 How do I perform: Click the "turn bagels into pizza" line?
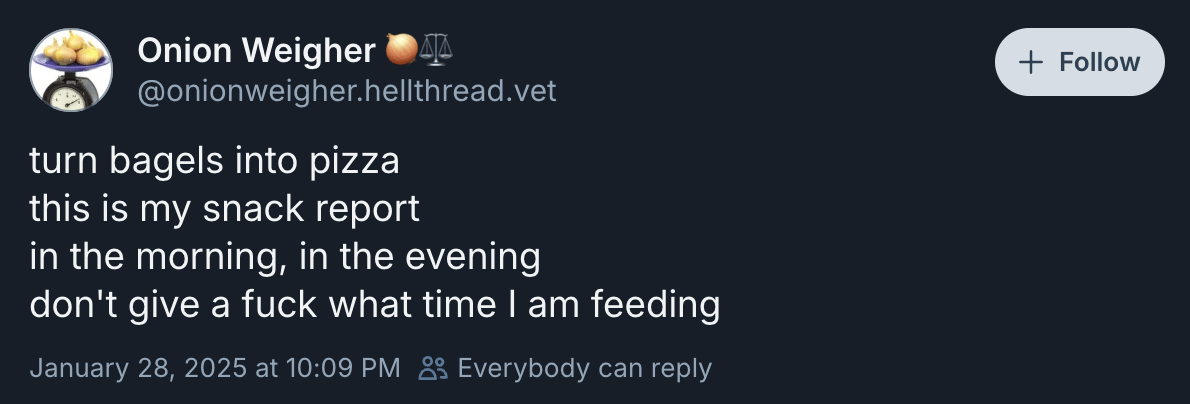coord(214,161)
